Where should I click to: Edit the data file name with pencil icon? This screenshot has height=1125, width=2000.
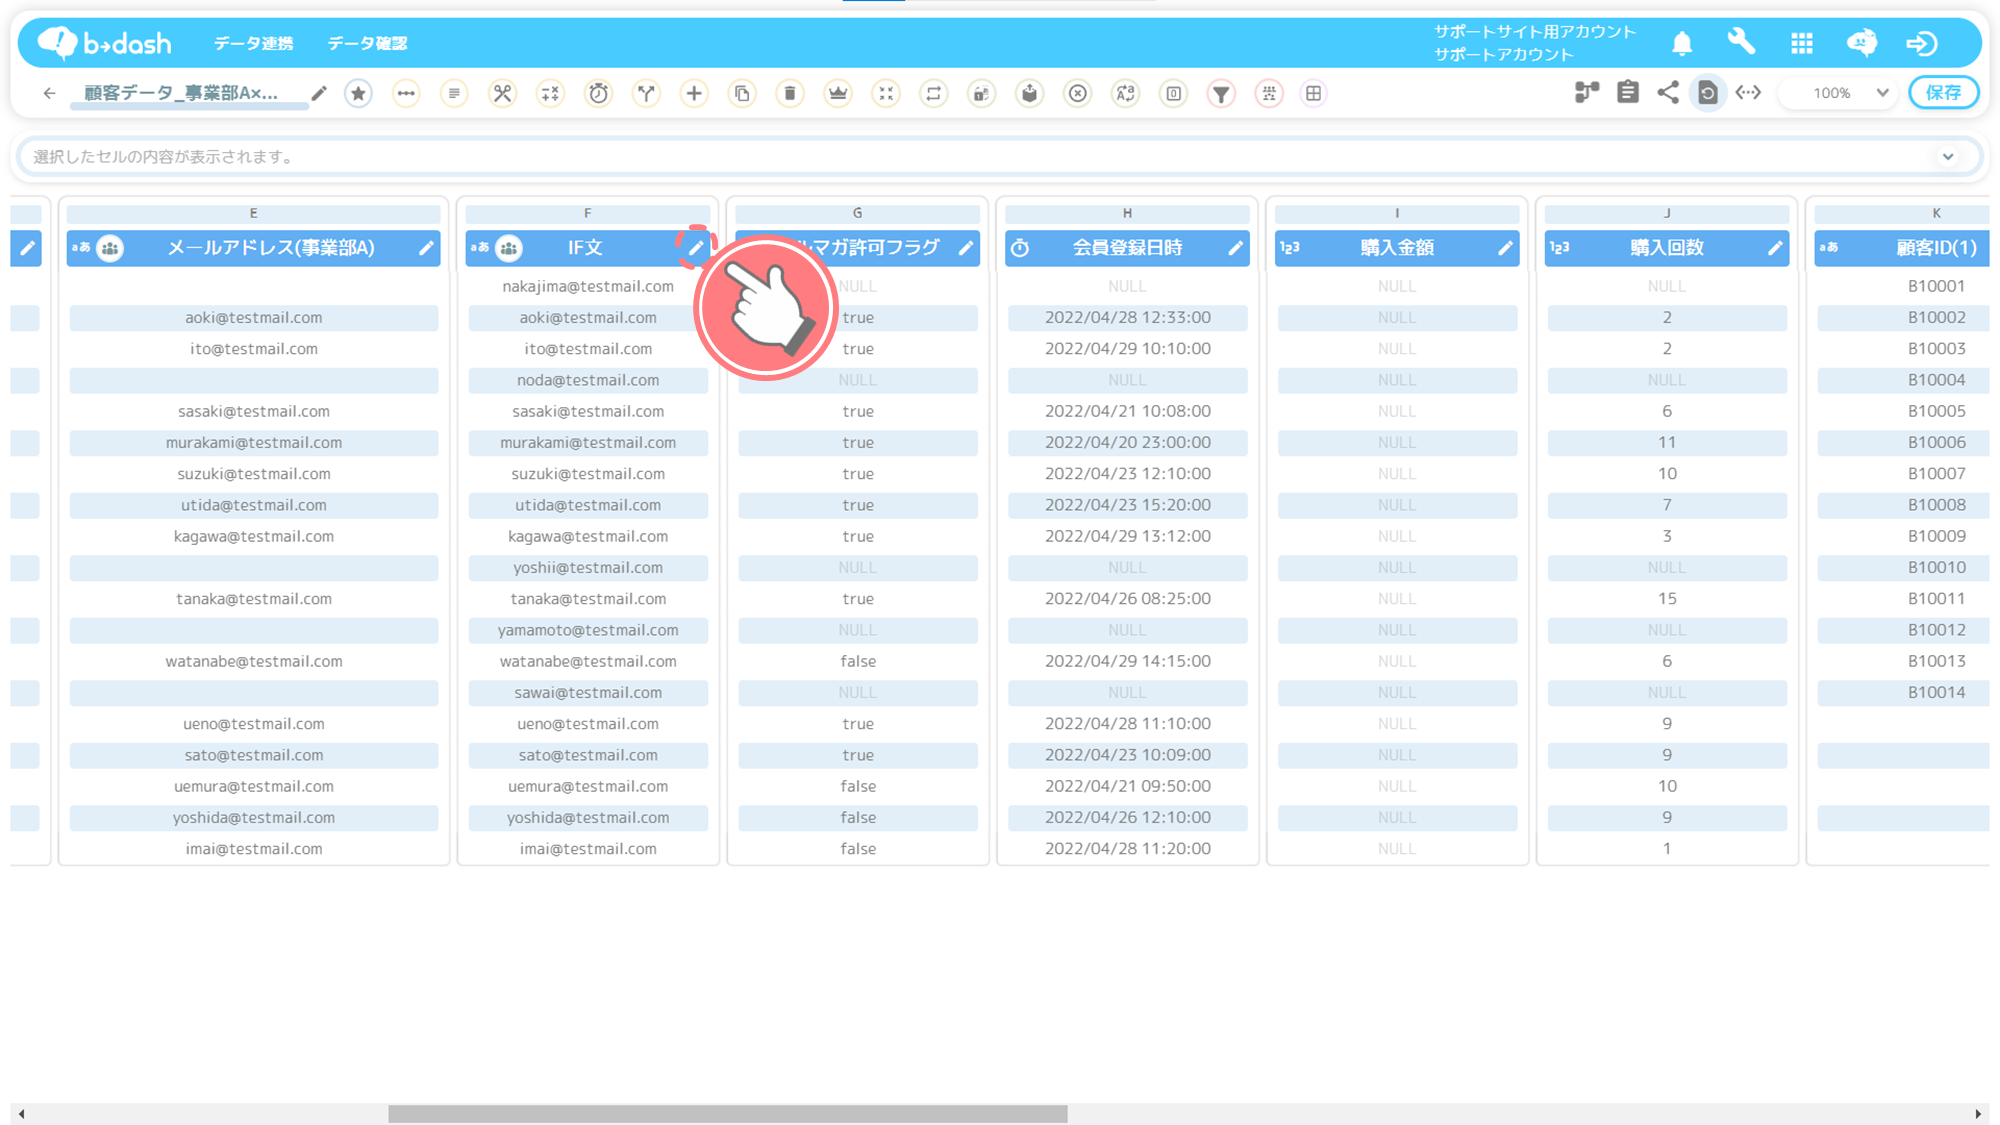(319, 93)
